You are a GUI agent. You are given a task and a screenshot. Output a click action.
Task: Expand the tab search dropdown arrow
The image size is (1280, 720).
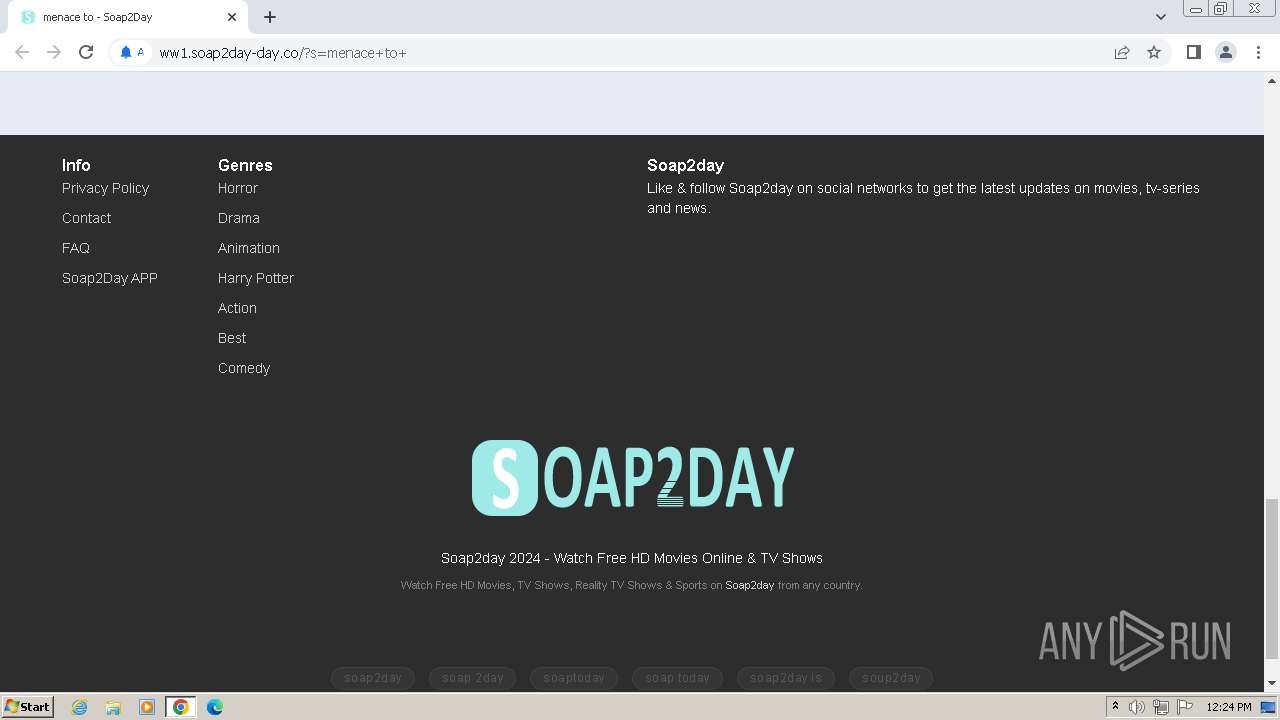point(1160,17)
